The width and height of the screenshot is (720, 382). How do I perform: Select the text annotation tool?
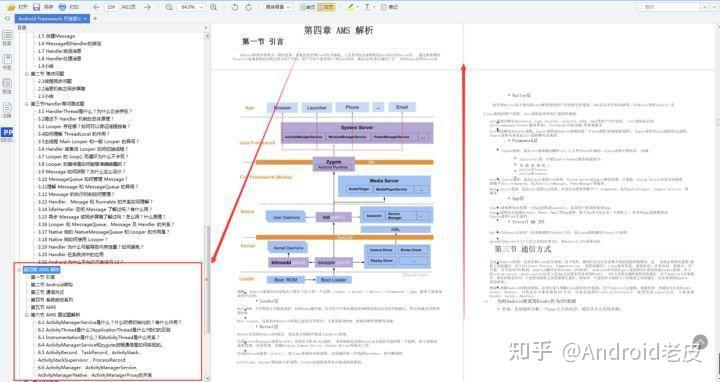367,7
